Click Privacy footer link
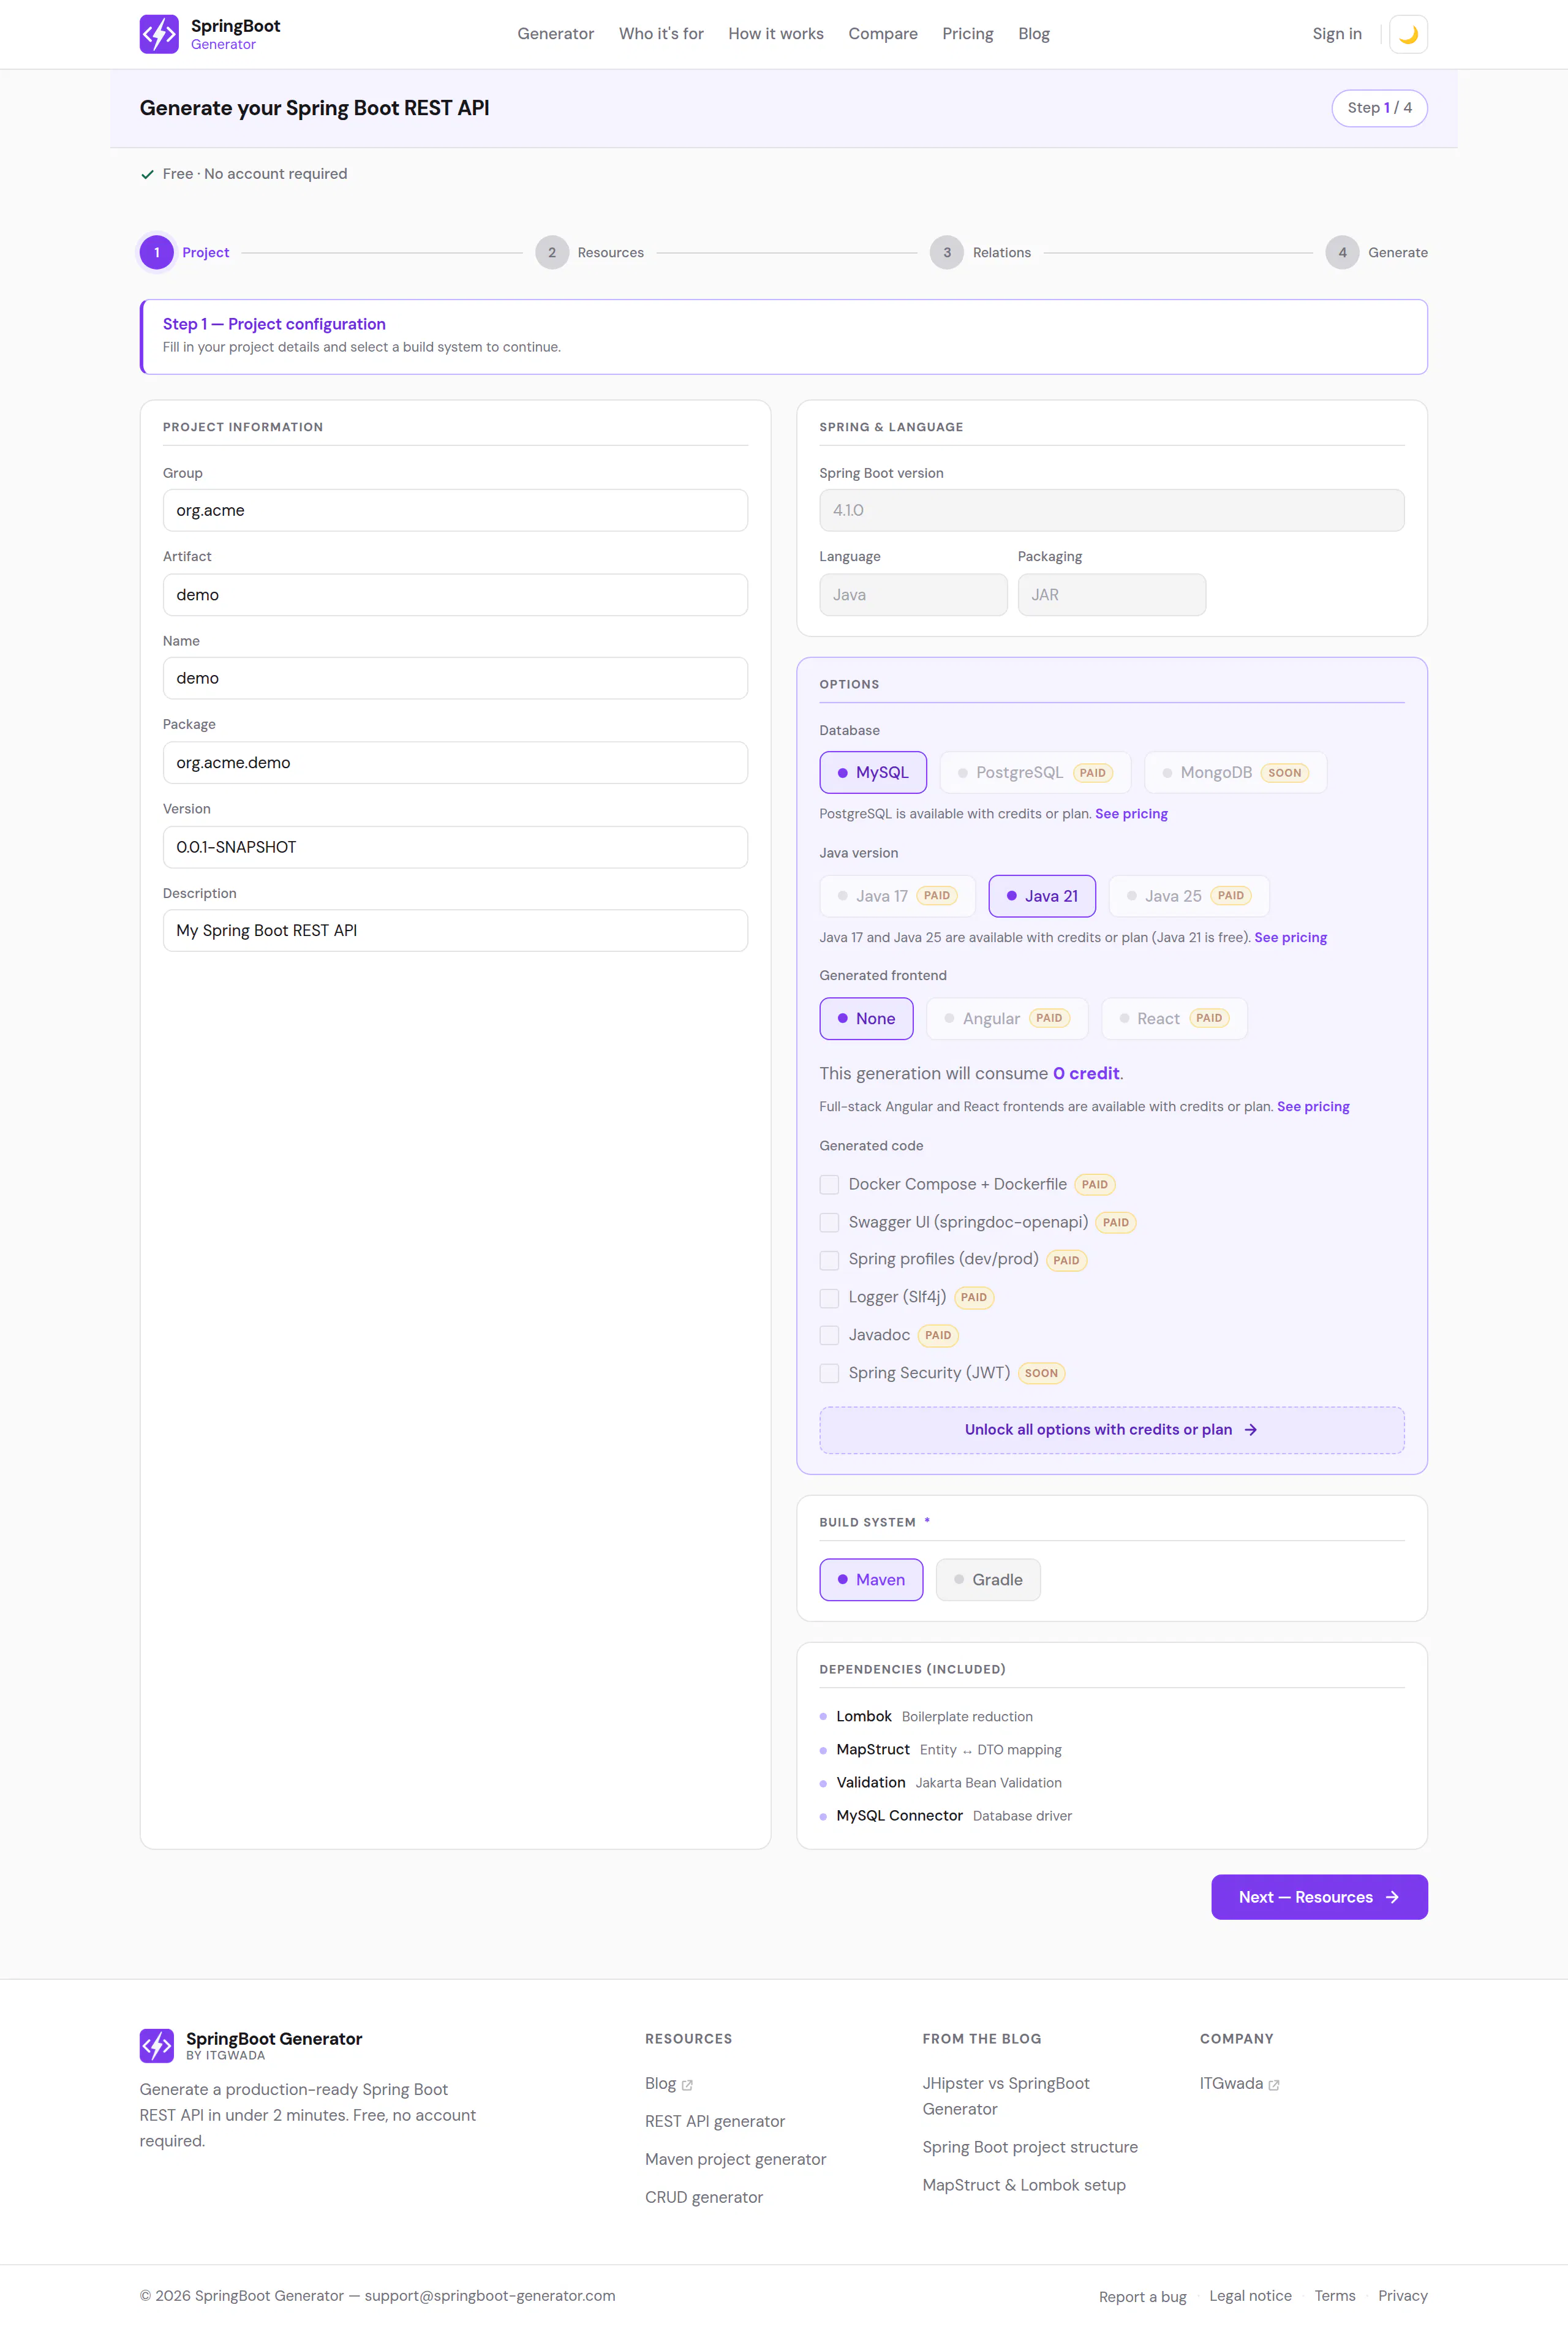Viewport: 1568px width, 2329px height. pos(1402,2296)
